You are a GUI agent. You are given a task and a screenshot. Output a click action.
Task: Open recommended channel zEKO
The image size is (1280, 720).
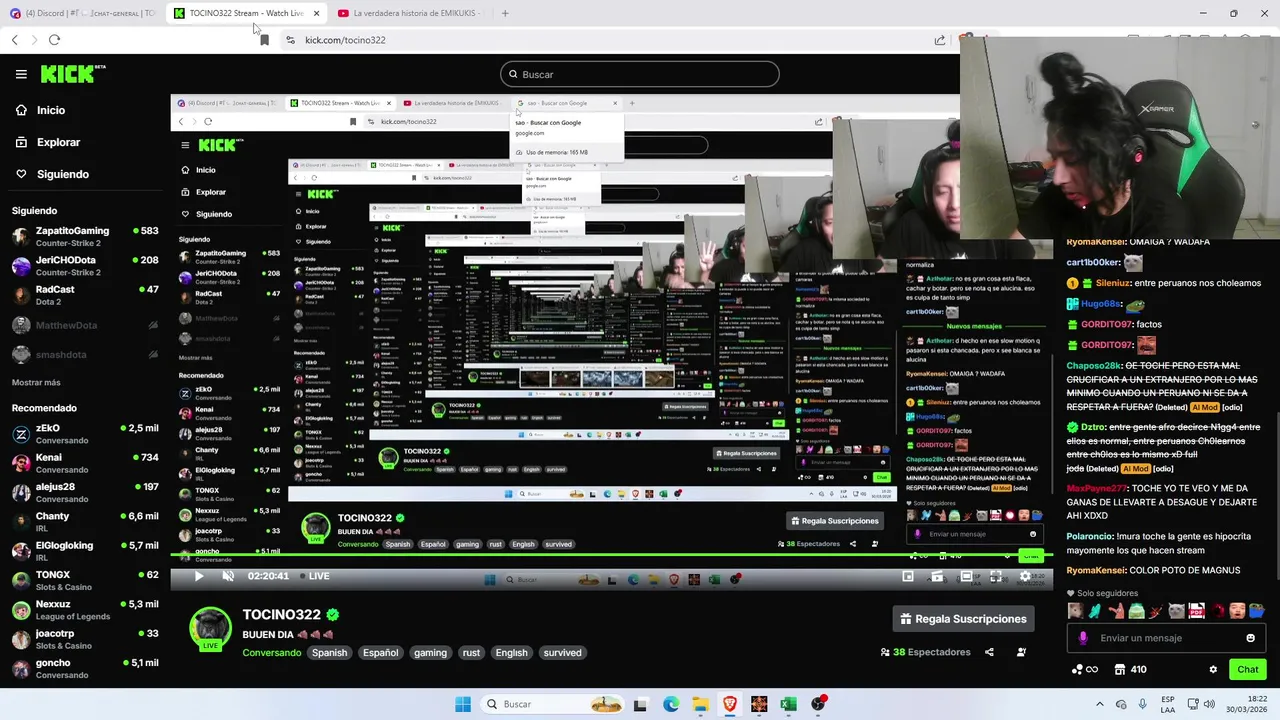pos(85,434)
